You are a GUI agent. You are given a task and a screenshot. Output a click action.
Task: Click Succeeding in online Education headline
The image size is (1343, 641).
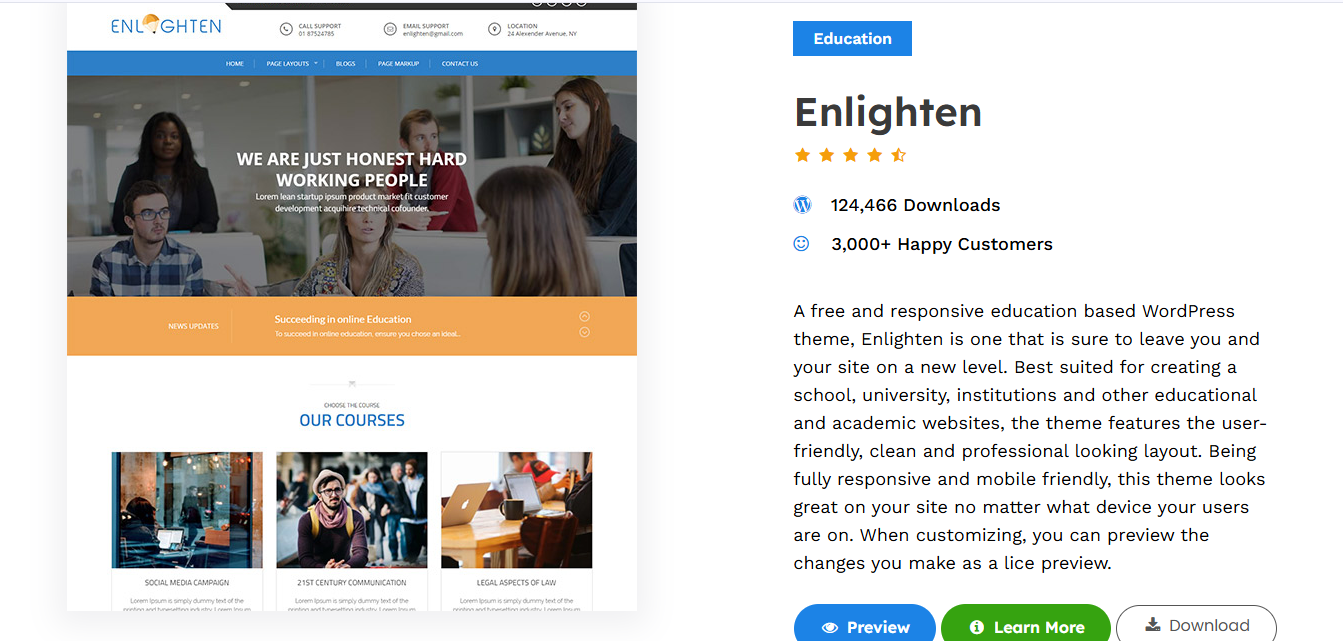(x=343, y=319)
